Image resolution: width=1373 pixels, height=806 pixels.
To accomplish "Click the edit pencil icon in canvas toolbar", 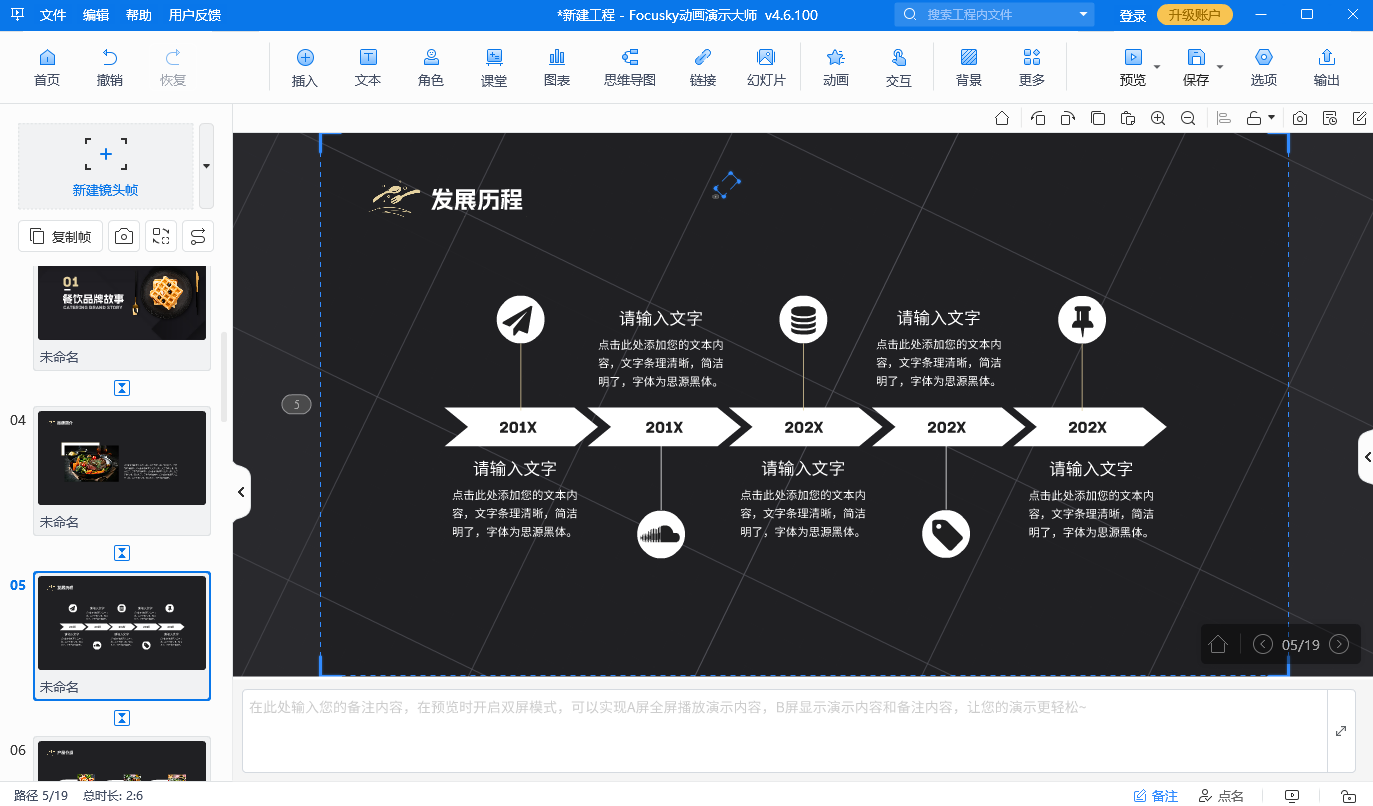I will click(x=1360, y=118).
